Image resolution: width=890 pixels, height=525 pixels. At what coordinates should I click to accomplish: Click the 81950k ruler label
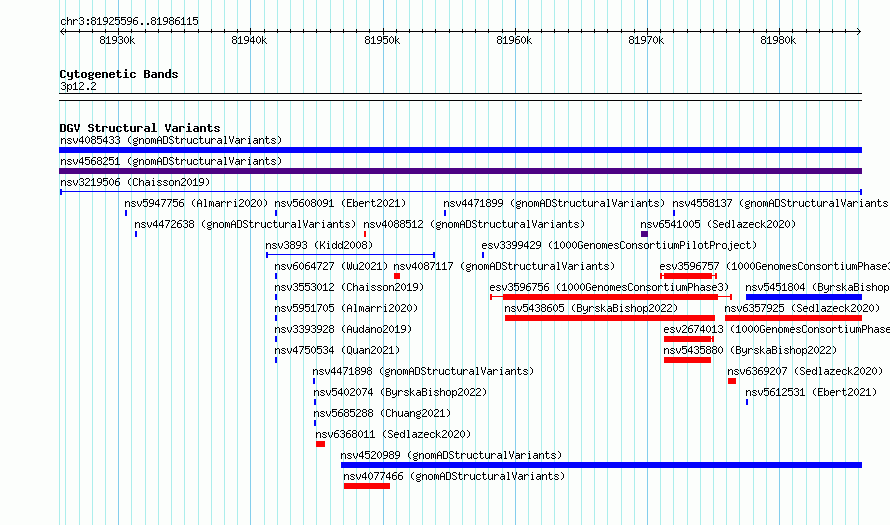pyautogui.click(x=382, y=40)
